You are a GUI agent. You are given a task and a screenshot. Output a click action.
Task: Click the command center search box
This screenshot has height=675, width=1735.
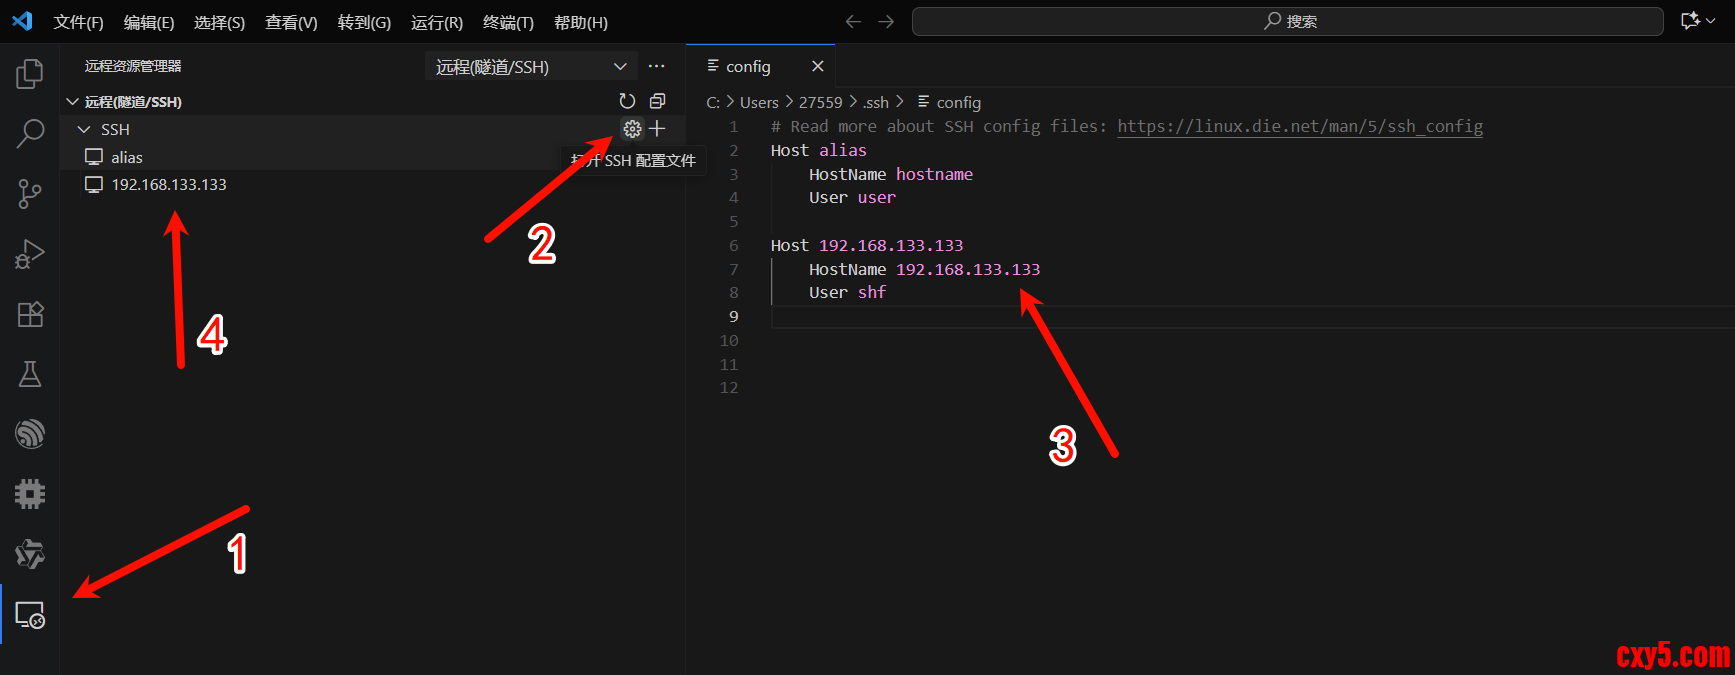[x=1288, y=22]
